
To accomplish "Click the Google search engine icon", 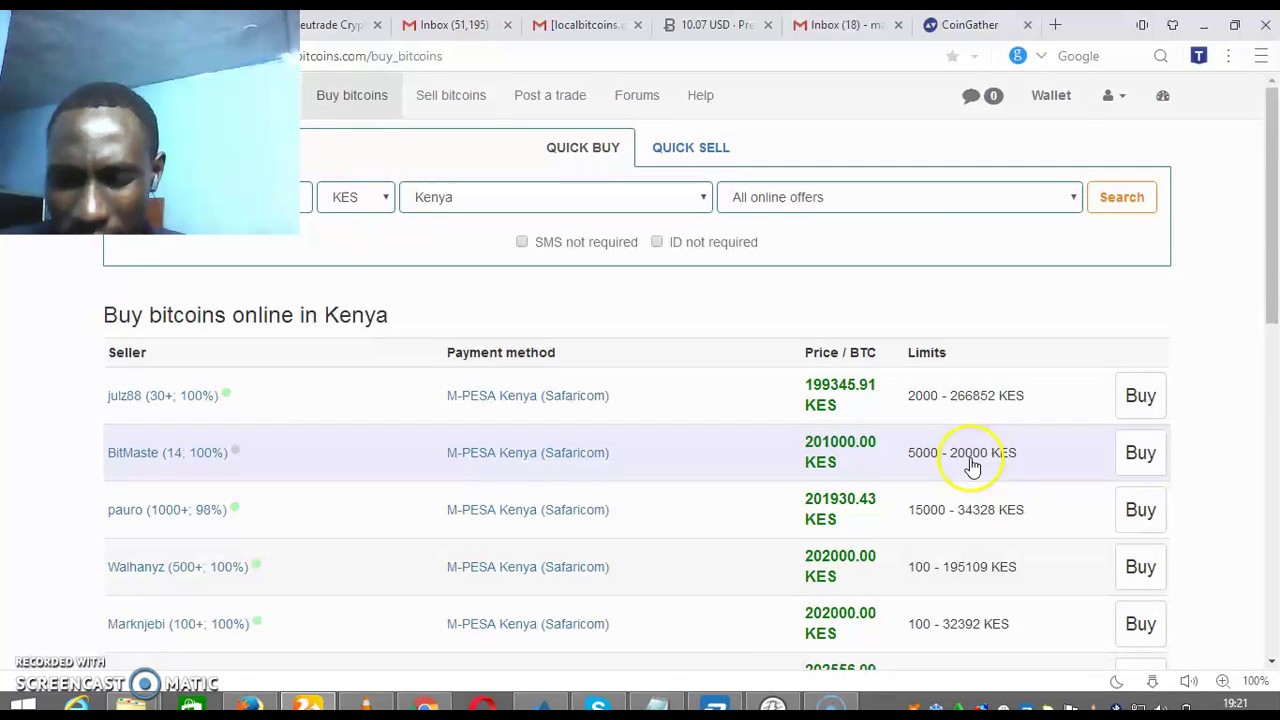I will pyautogui.click(x=1017, y=56).
